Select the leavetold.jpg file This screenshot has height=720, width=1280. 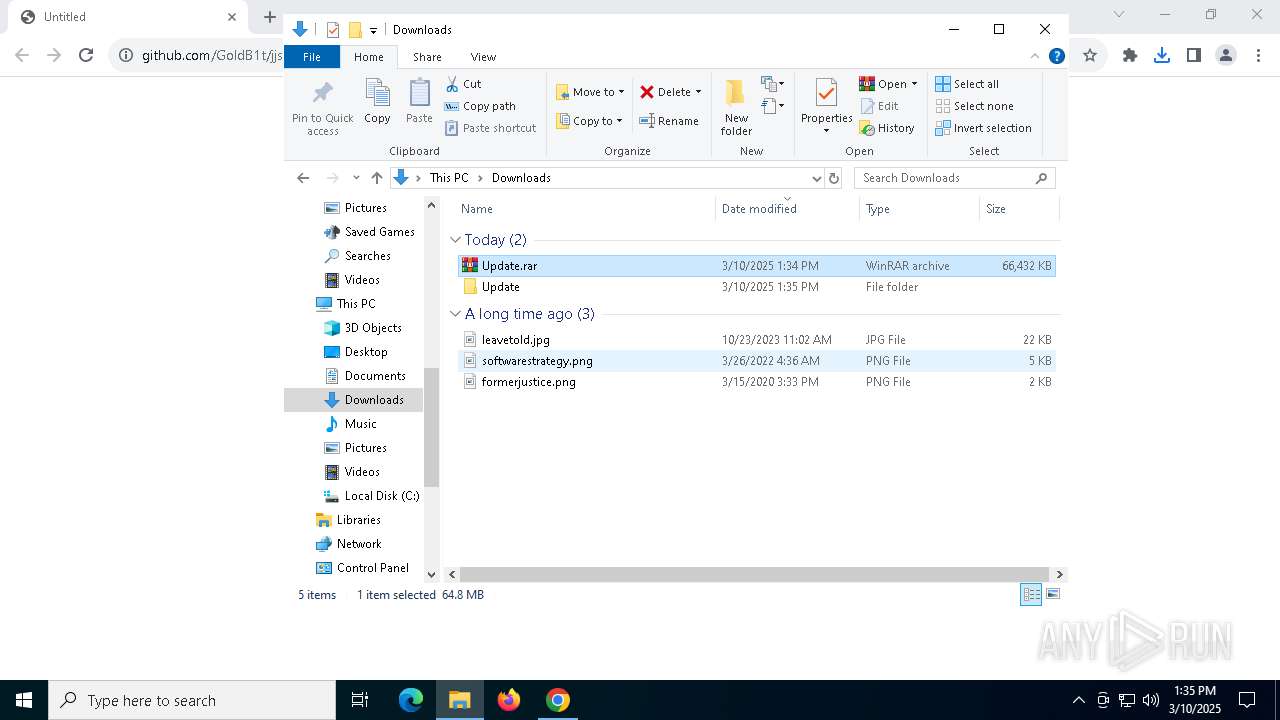tap(756, 340)
